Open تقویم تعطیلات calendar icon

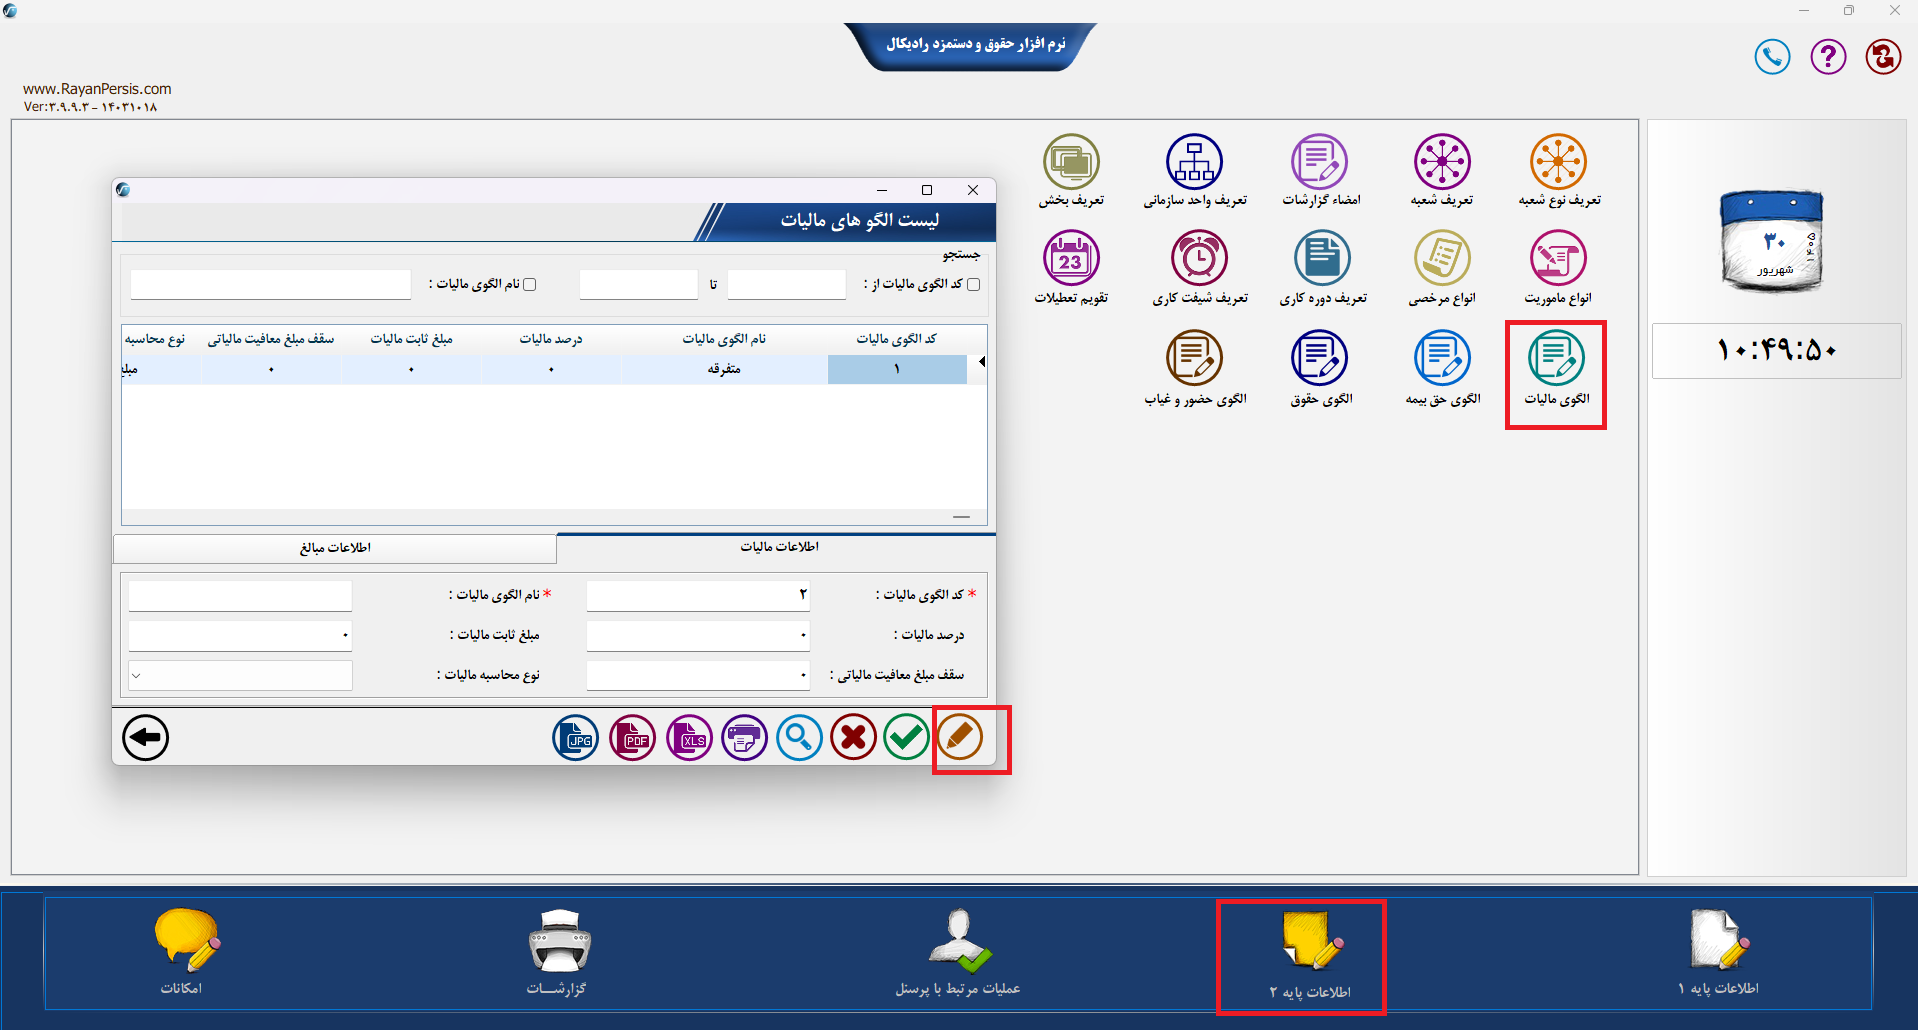click(1071, 258)
